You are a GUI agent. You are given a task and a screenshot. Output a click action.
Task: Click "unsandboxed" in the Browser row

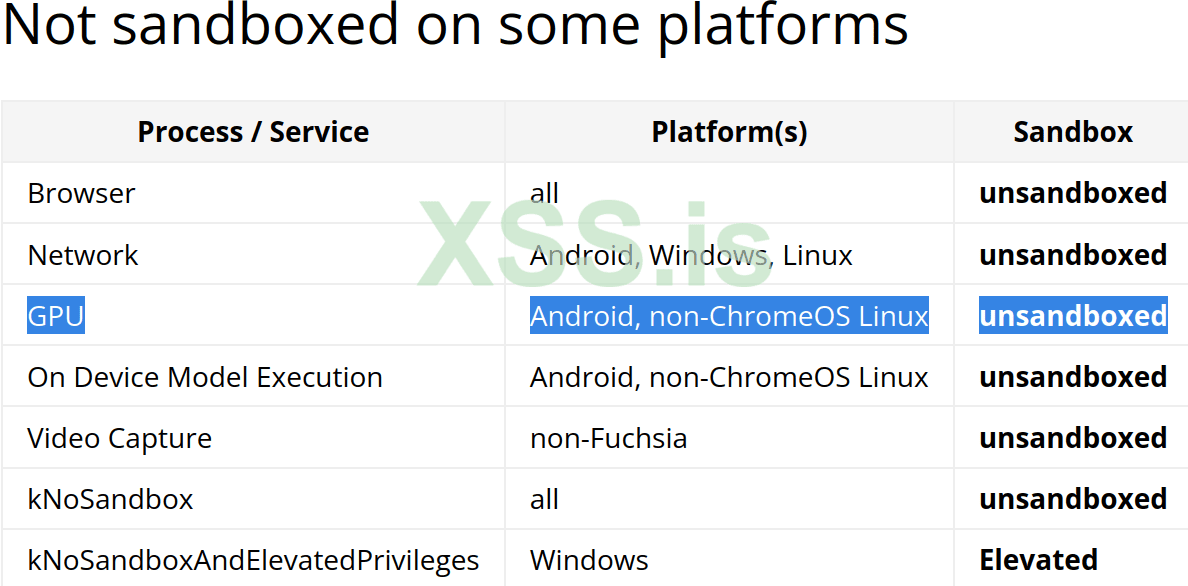[1072, 193]
